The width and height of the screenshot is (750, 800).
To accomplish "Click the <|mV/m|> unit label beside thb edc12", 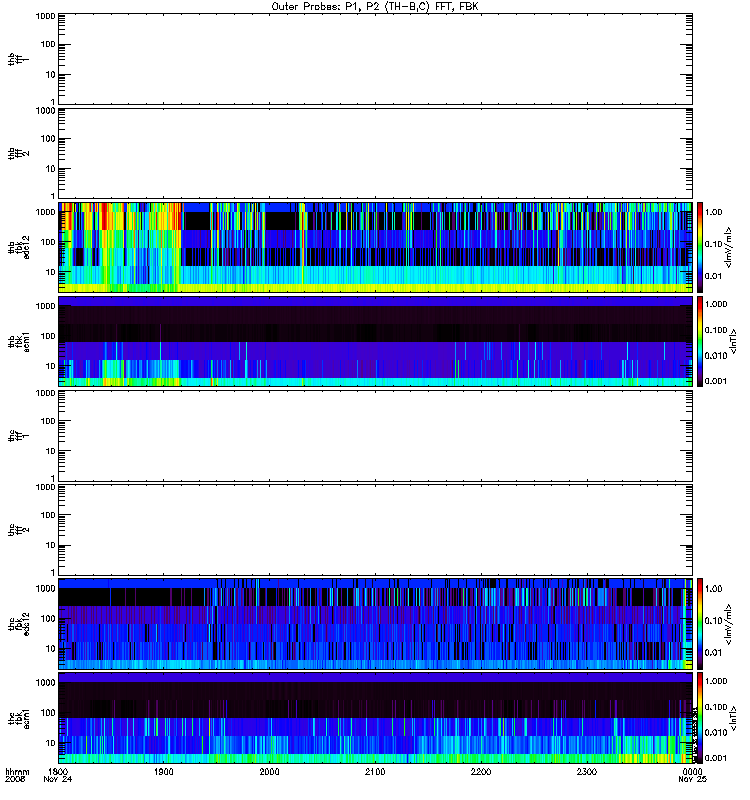I will pos(729,247).
